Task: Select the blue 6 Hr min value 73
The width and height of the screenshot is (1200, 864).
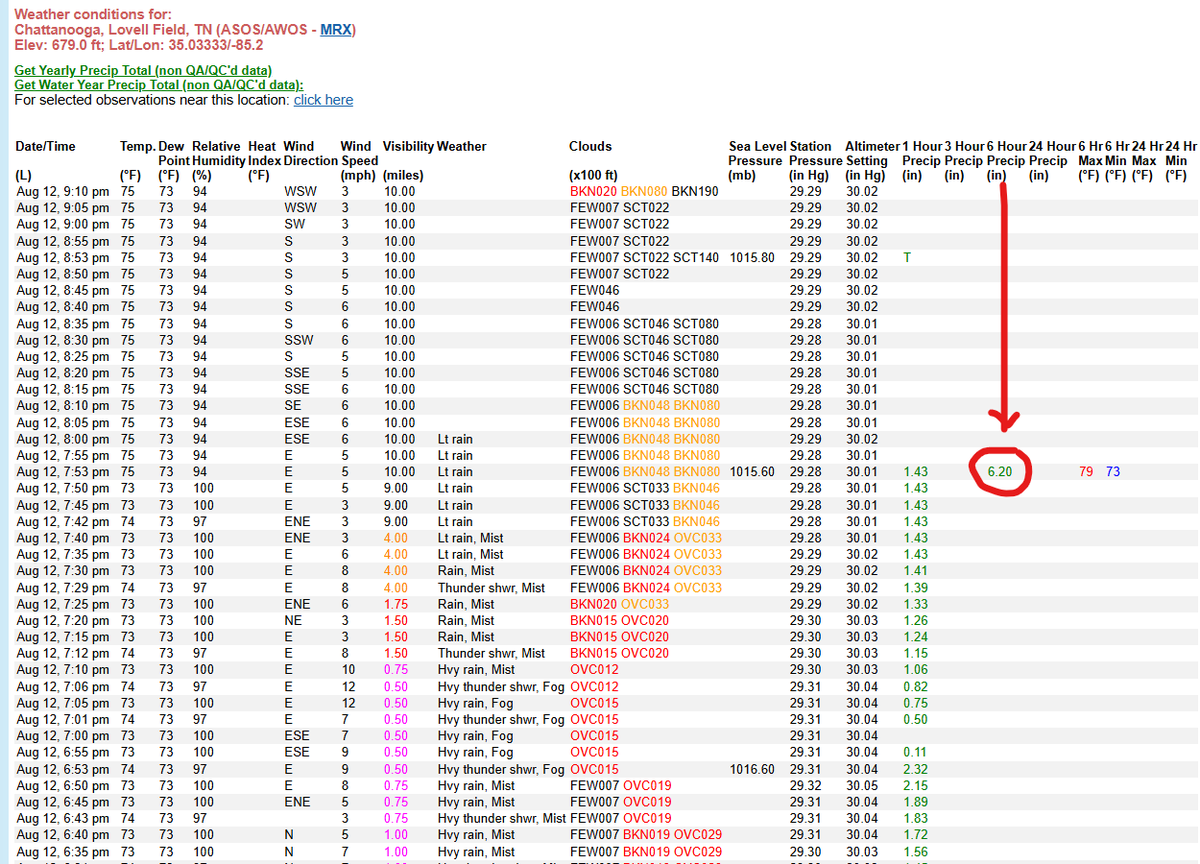Action: [x=1113, y=471]
